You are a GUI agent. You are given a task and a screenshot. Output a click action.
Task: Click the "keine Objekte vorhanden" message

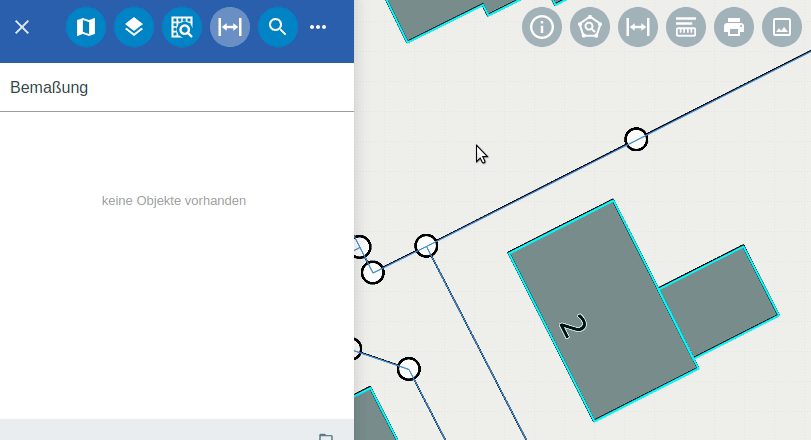[174, 200]
